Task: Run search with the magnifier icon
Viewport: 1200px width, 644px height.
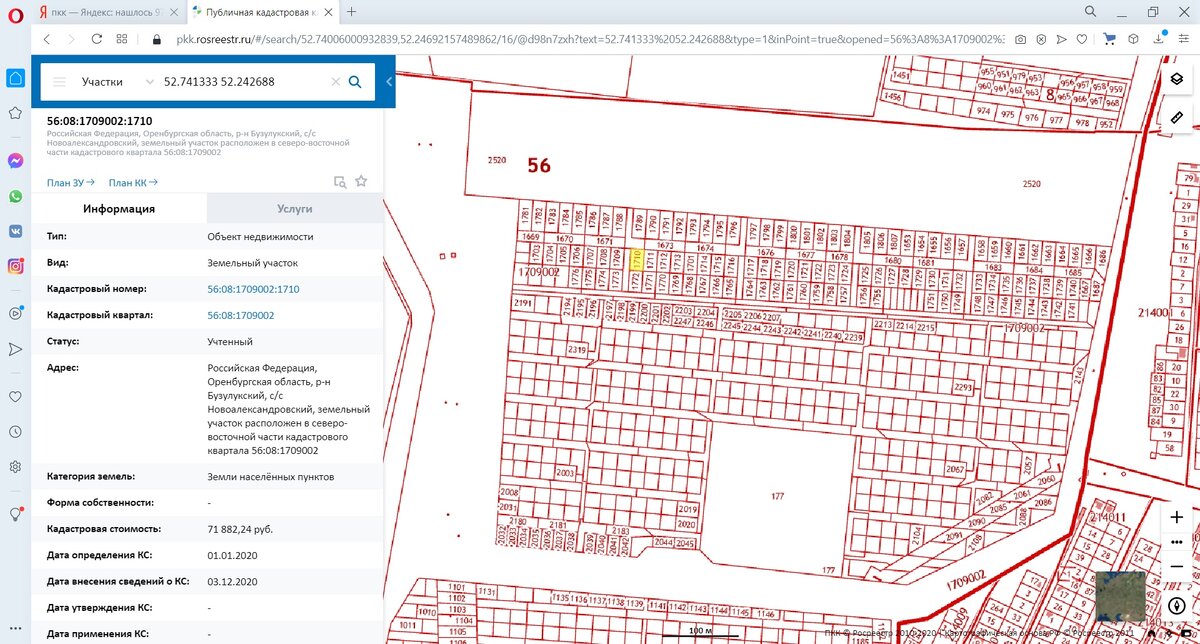Action: [354, 82]
